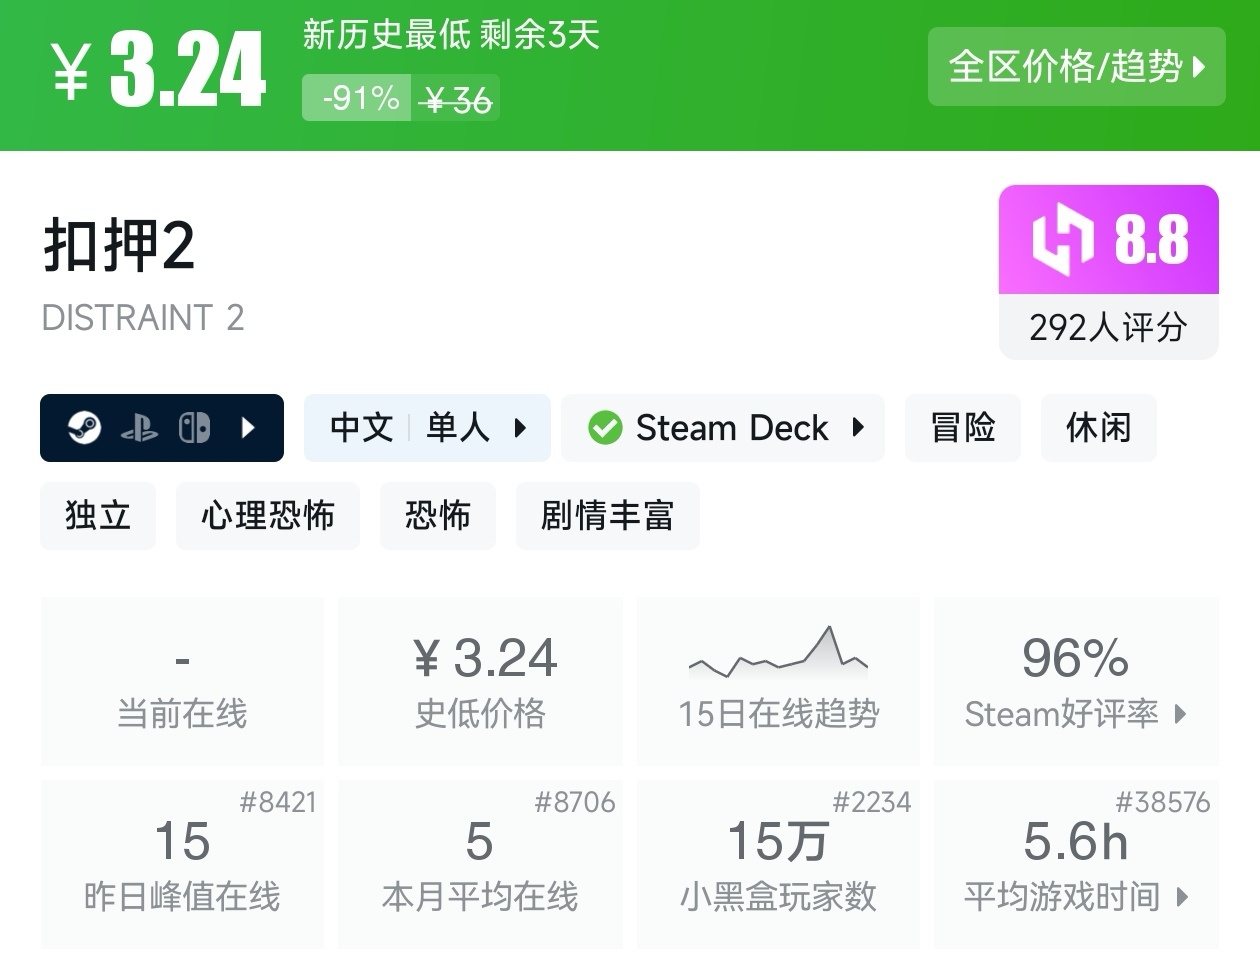The width and height of the screenshot is (1260, 963).
Task: Open the 15日在线趋势 sparkline chart
Action: click(778, 653)
